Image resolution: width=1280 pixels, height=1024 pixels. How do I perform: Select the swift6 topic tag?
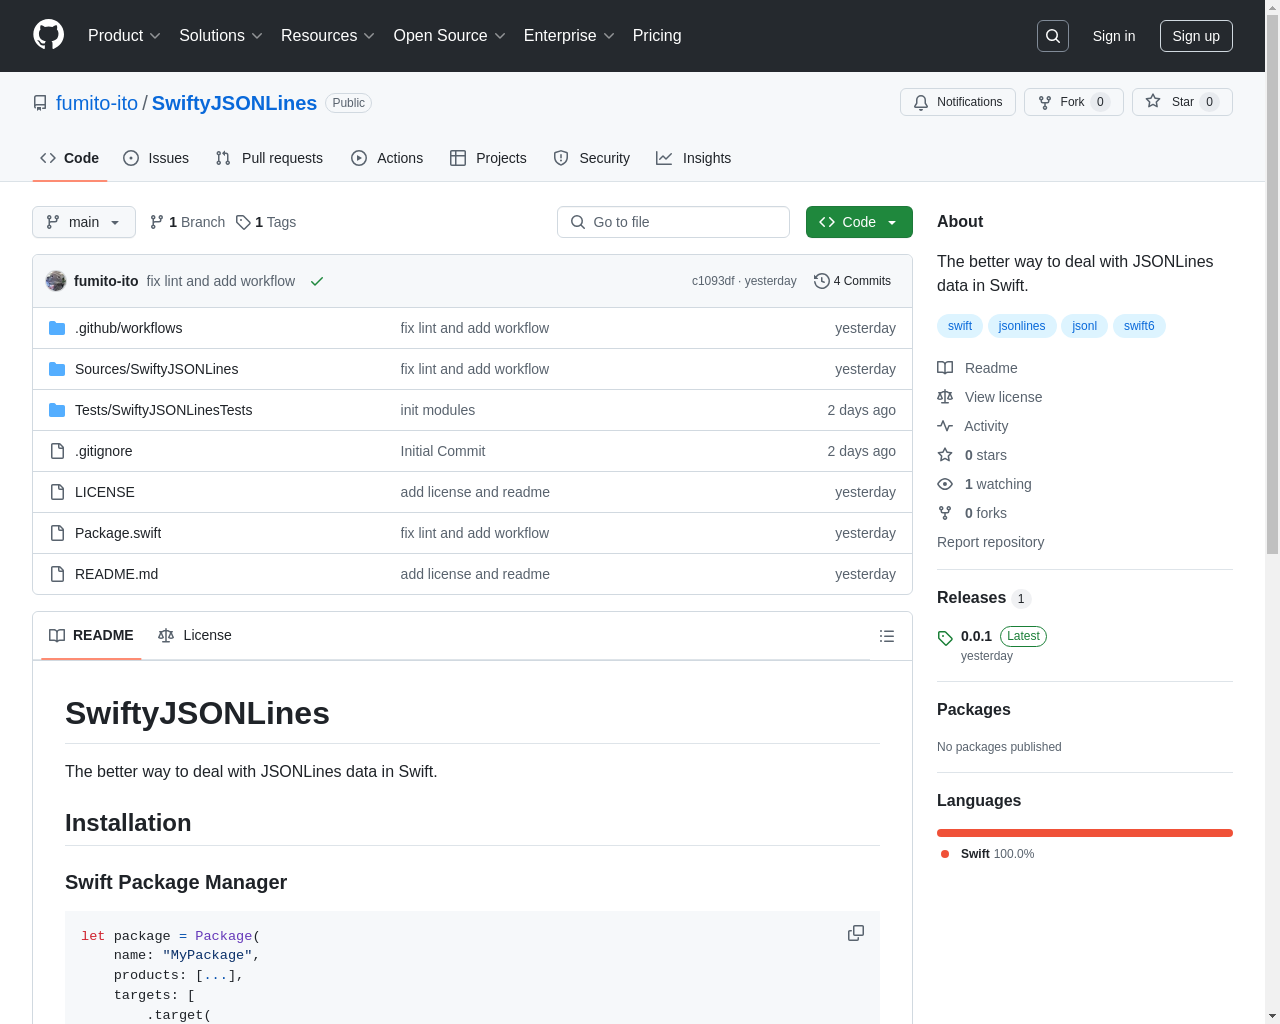[1139, 326]
